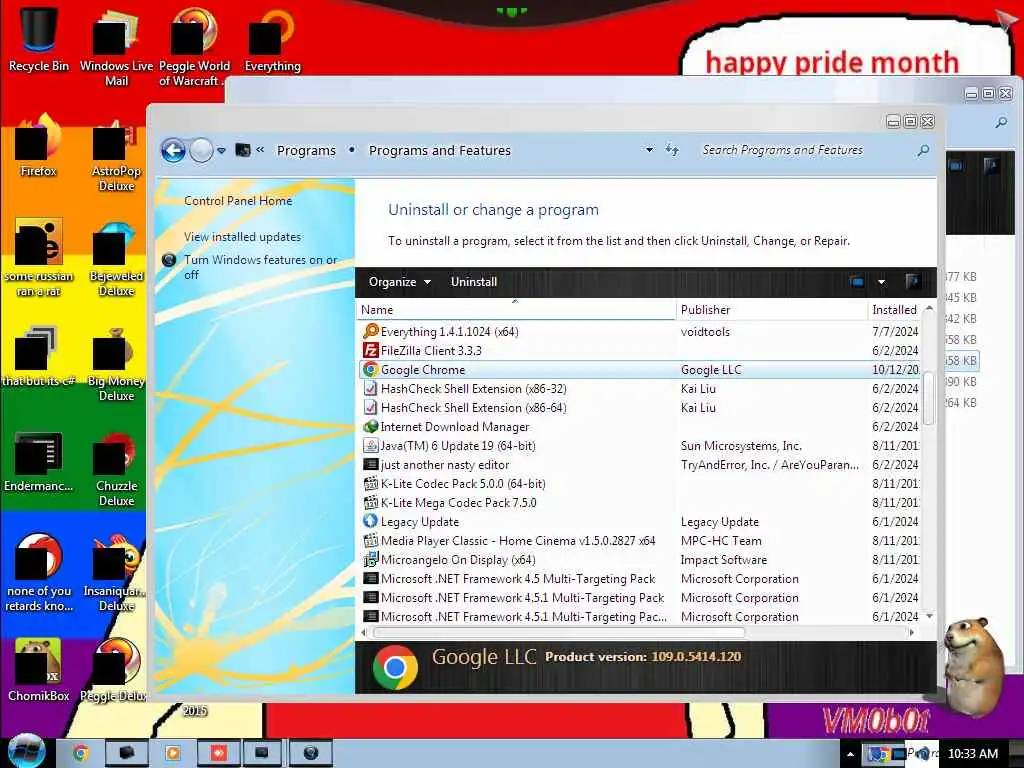Open the red arrow app in taskbar

(x=219, y=753)
